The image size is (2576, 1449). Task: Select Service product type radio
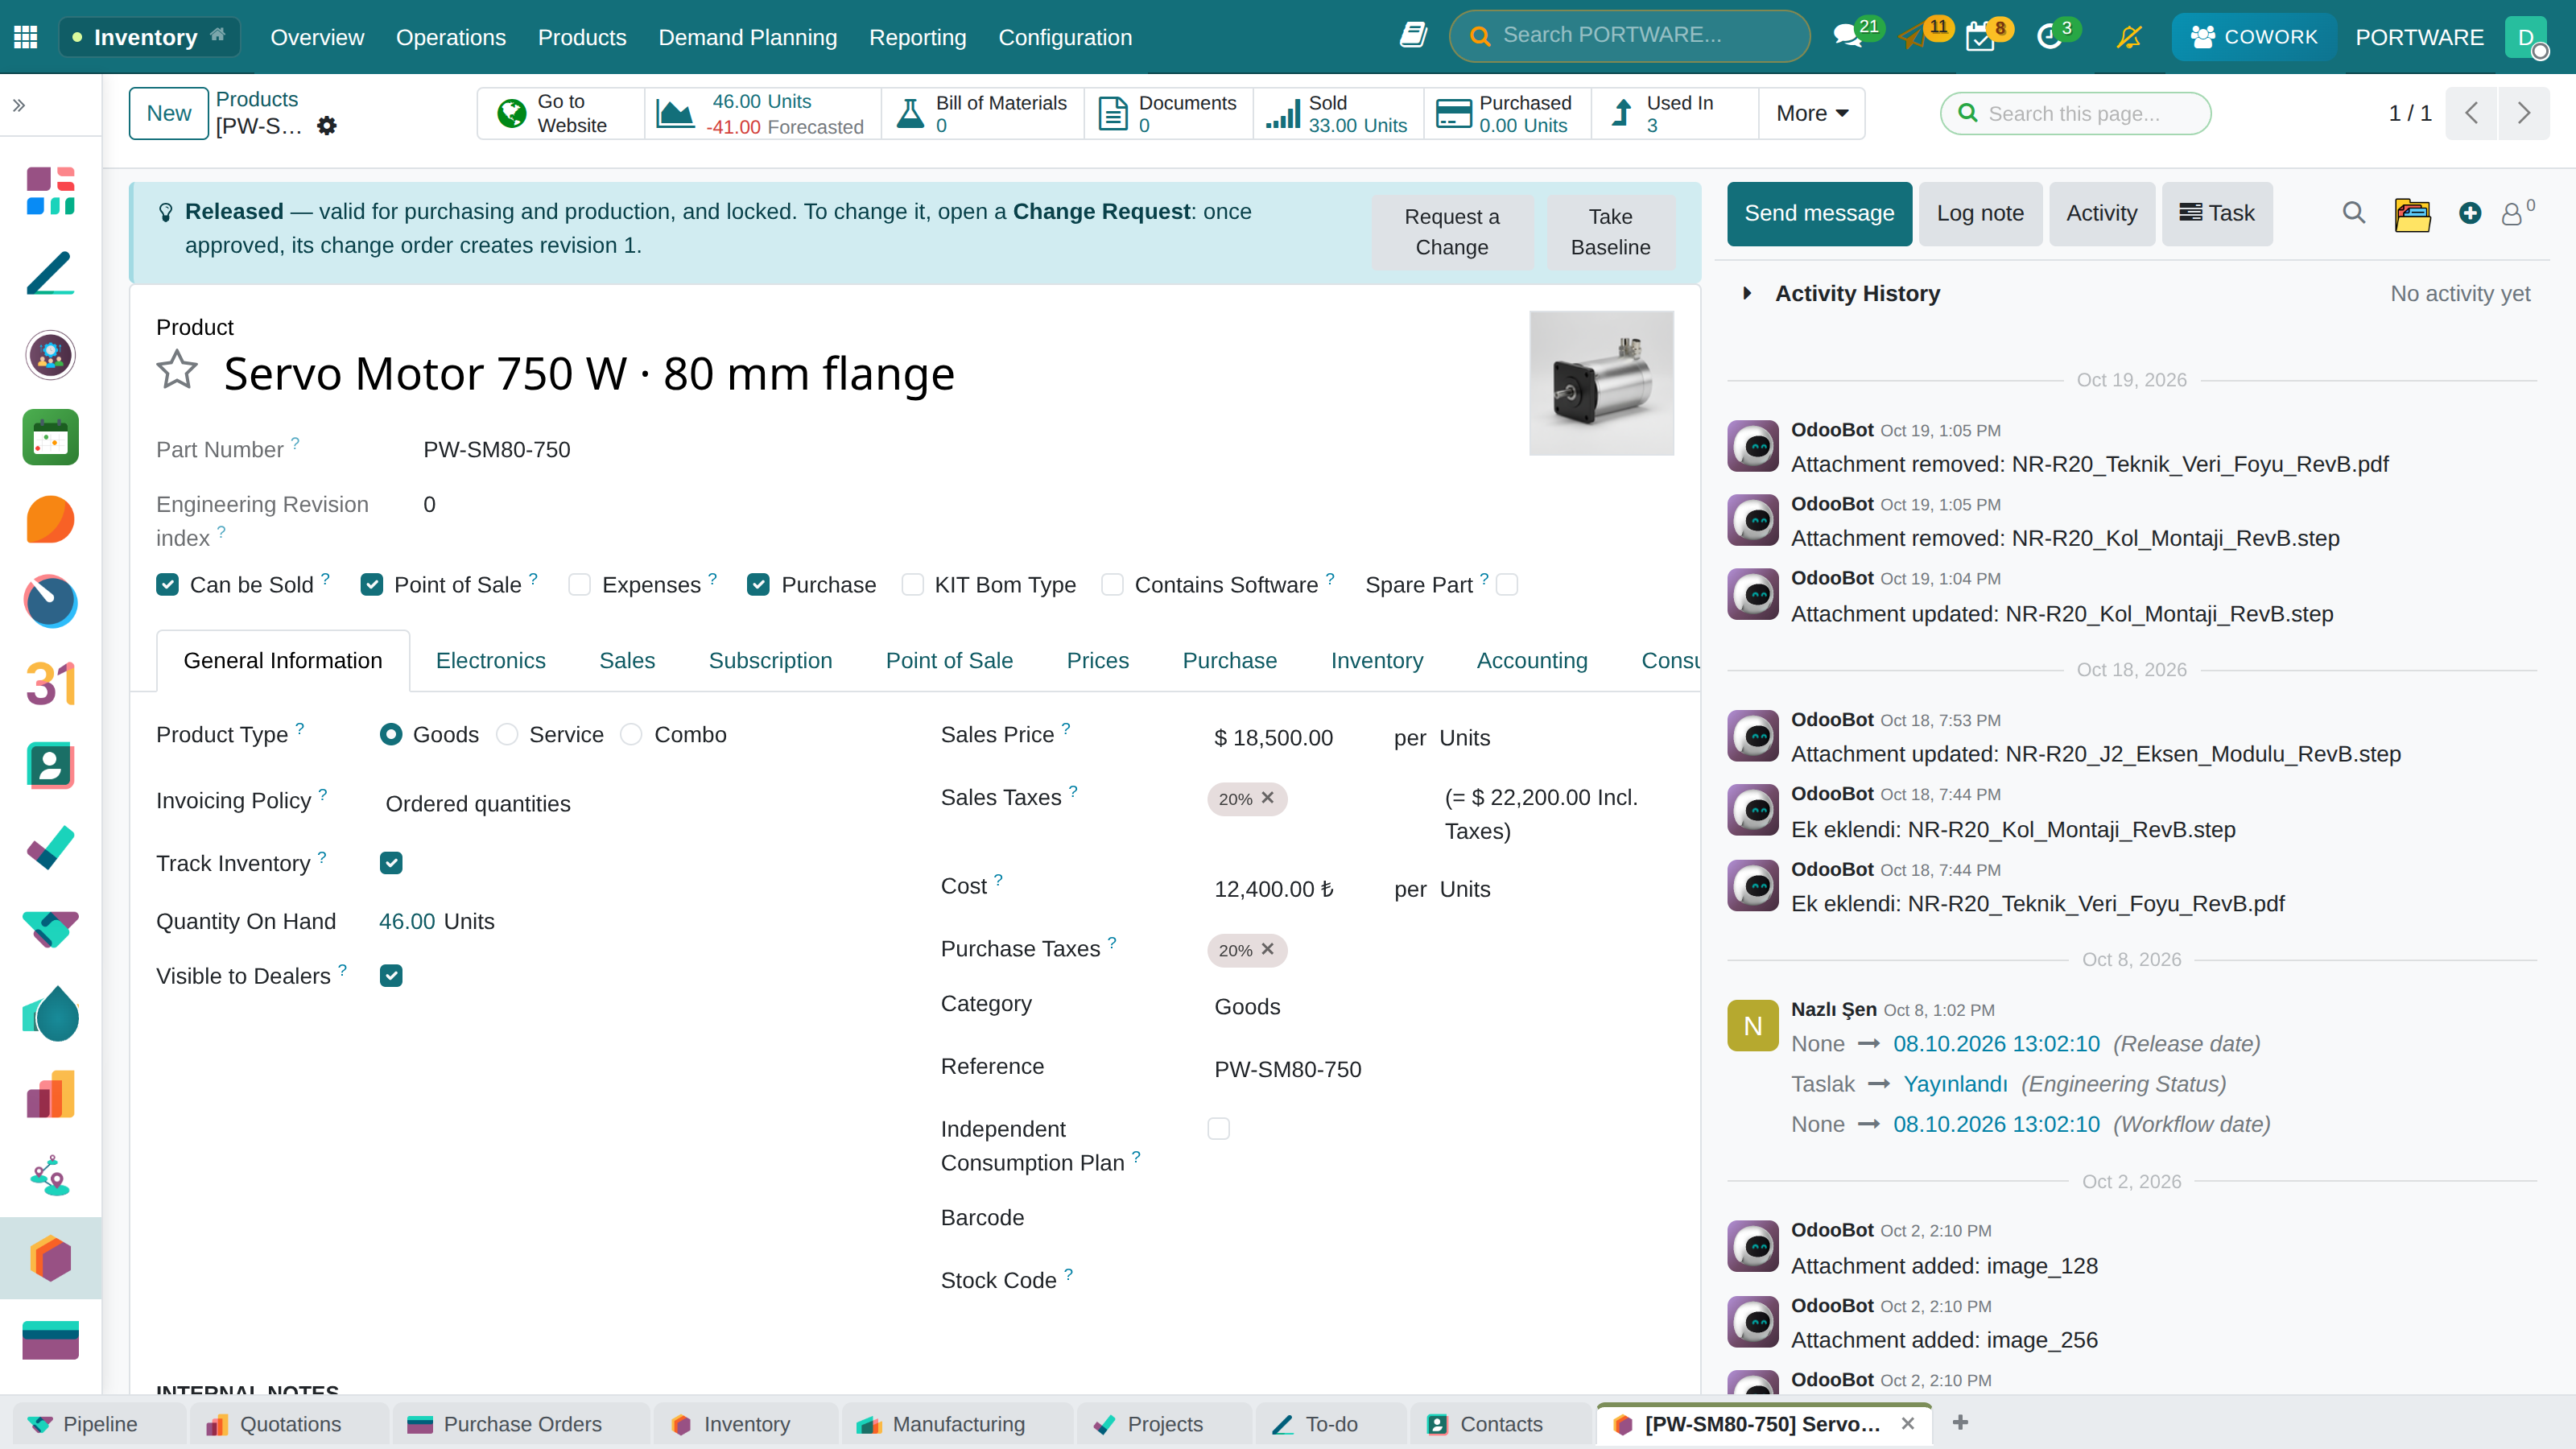tap(507, 734)
